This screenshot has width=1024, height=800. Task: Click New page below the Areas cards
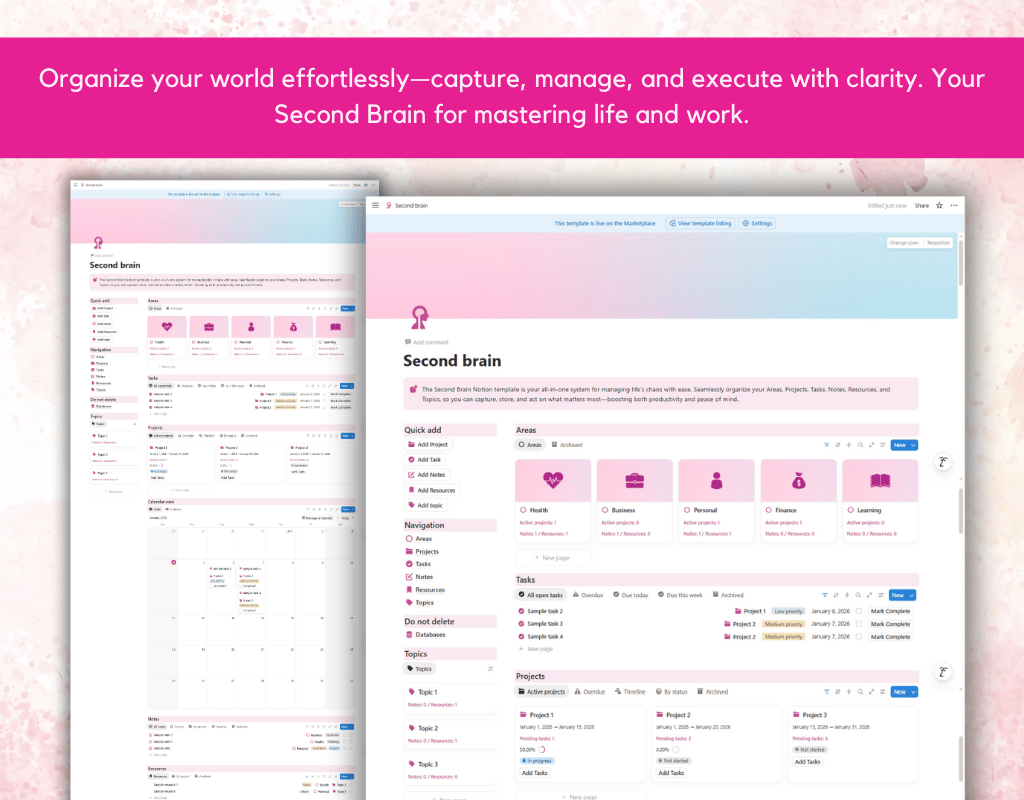click(552, 558)
